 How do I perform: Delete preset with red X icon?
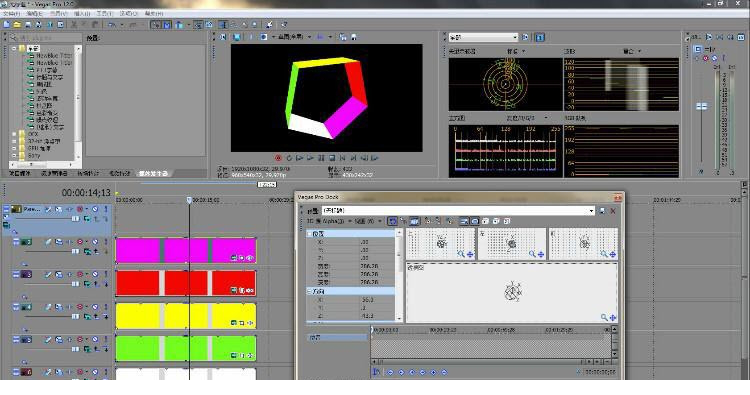[x=613, y=211]
